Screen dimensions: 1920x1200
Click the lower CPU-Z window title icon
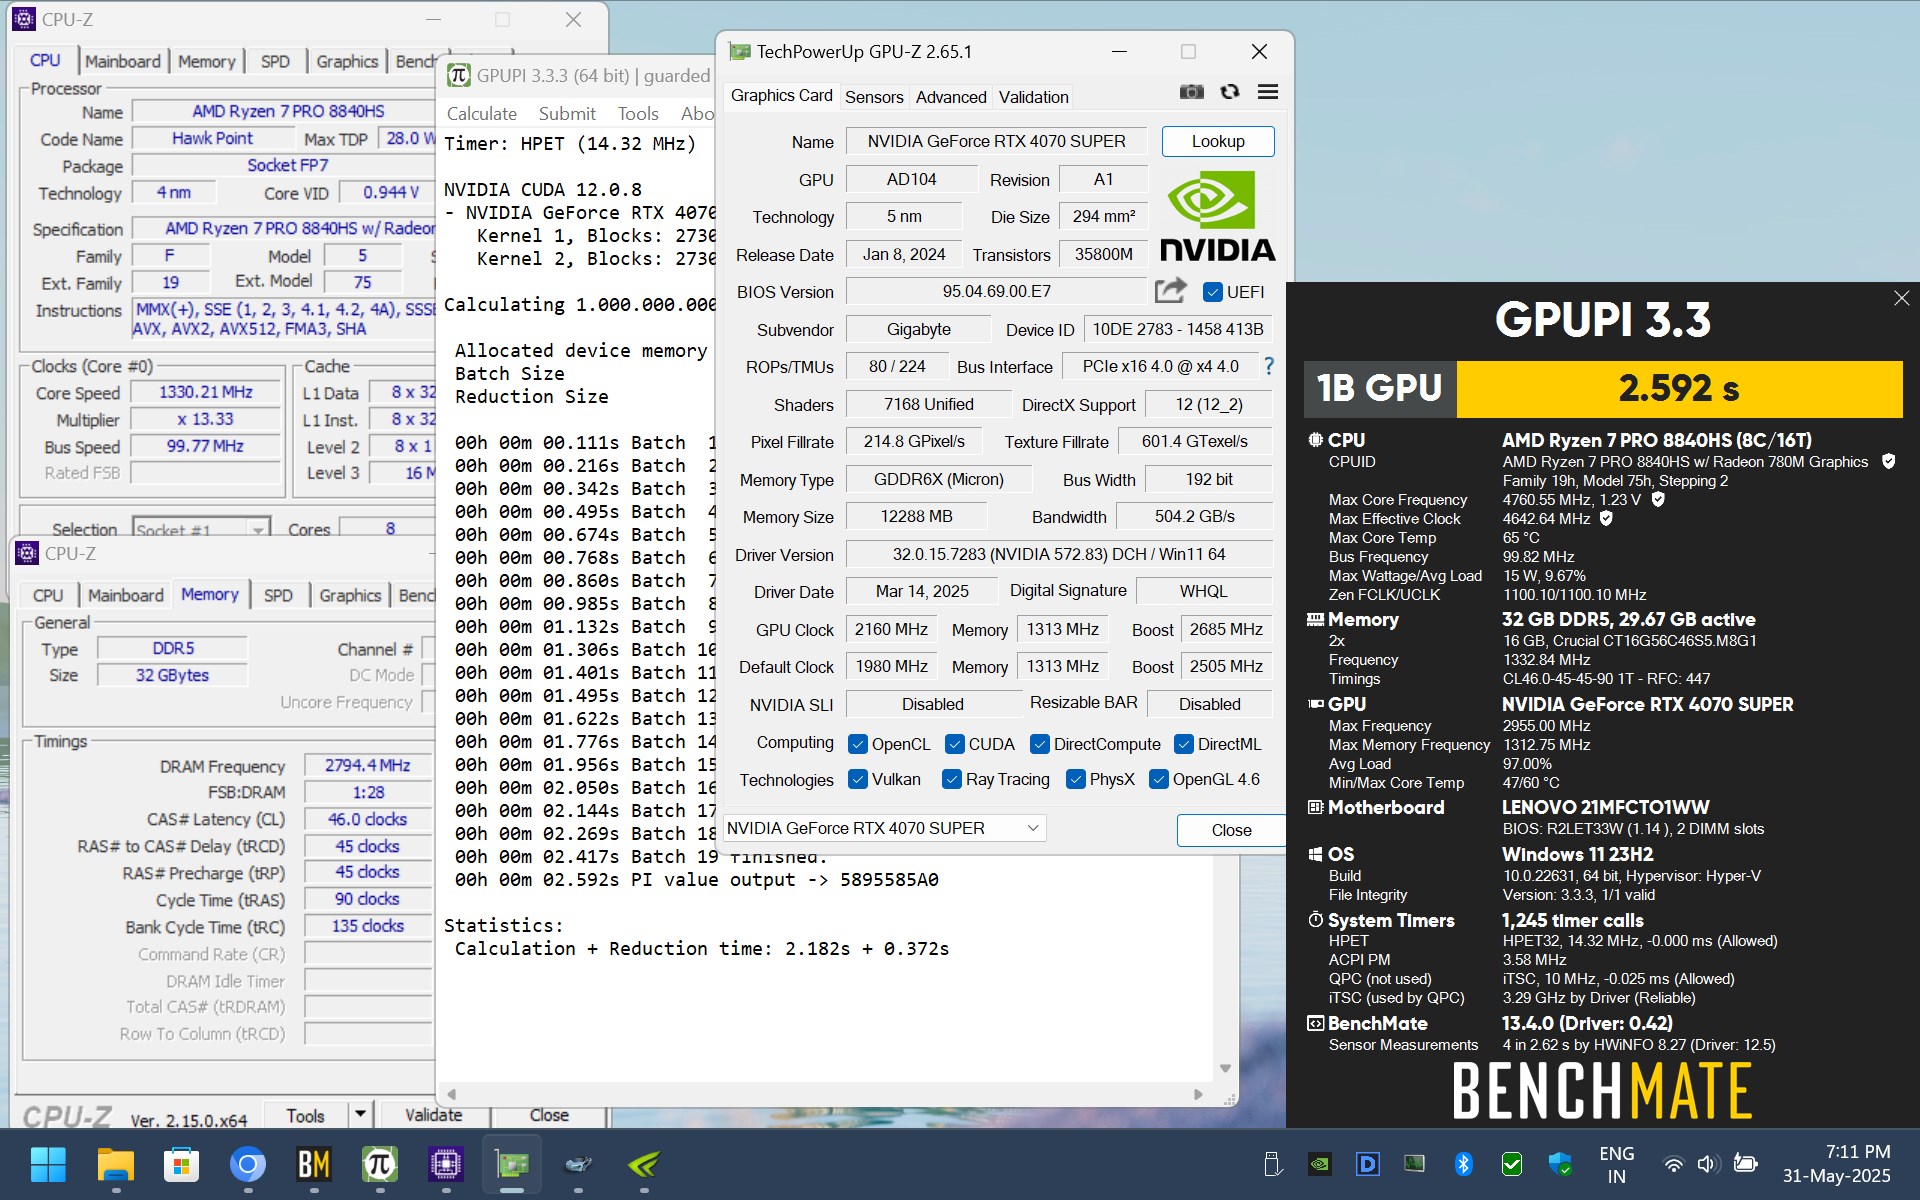tap(27, 553)
